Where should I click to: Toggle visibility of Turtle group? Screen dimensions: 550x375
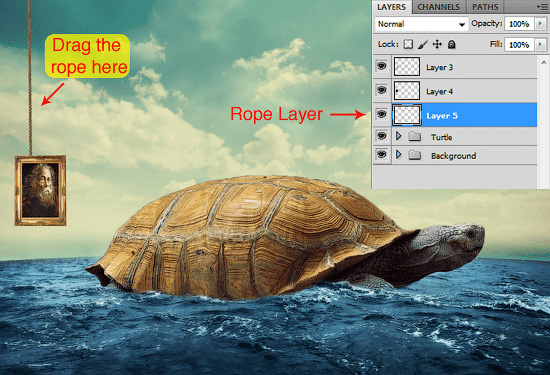(382, 135)
